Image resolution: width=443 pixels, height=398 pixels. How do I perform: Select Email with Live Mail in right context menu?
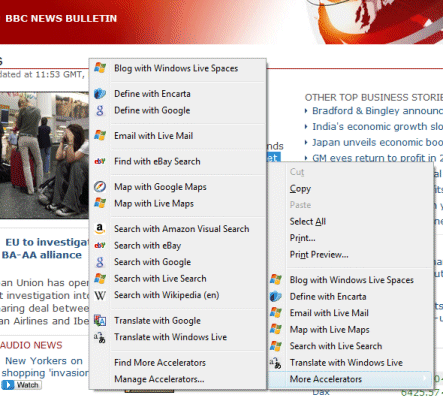click(x=329, y=313)
